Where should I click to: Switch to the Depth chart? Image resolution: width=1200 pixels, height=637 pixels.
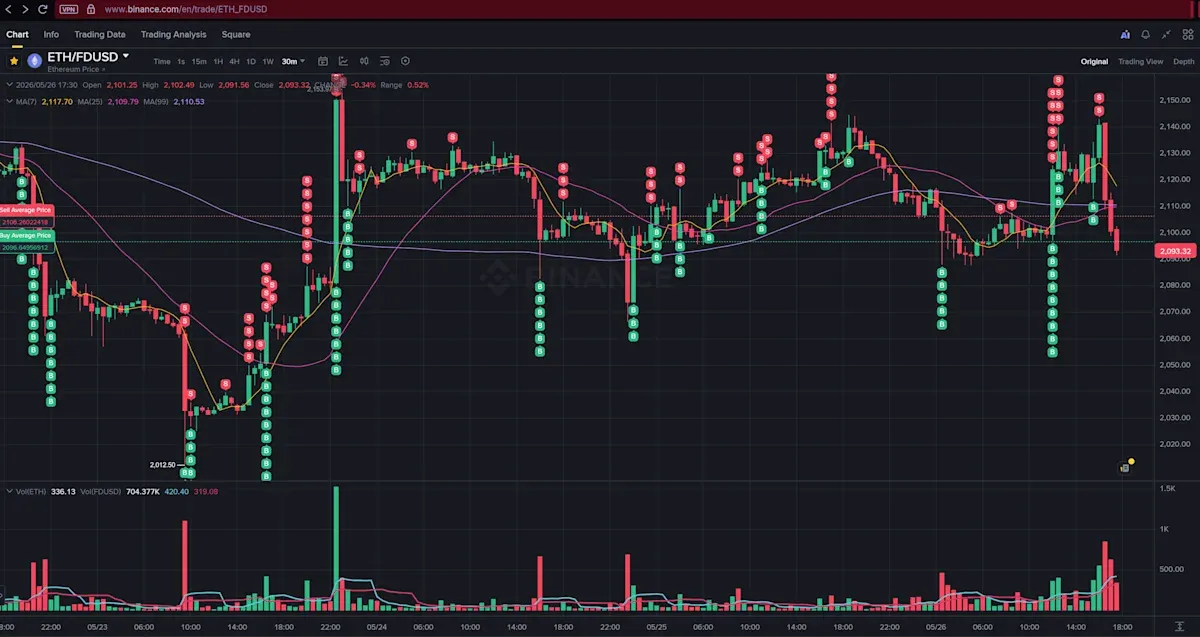(1183, 61)
